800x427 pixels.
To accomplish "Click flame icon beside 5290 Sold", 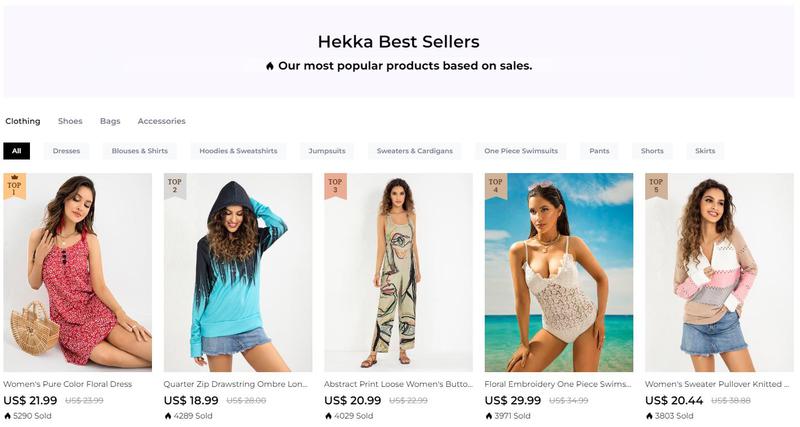I will [x=7, y=416].
